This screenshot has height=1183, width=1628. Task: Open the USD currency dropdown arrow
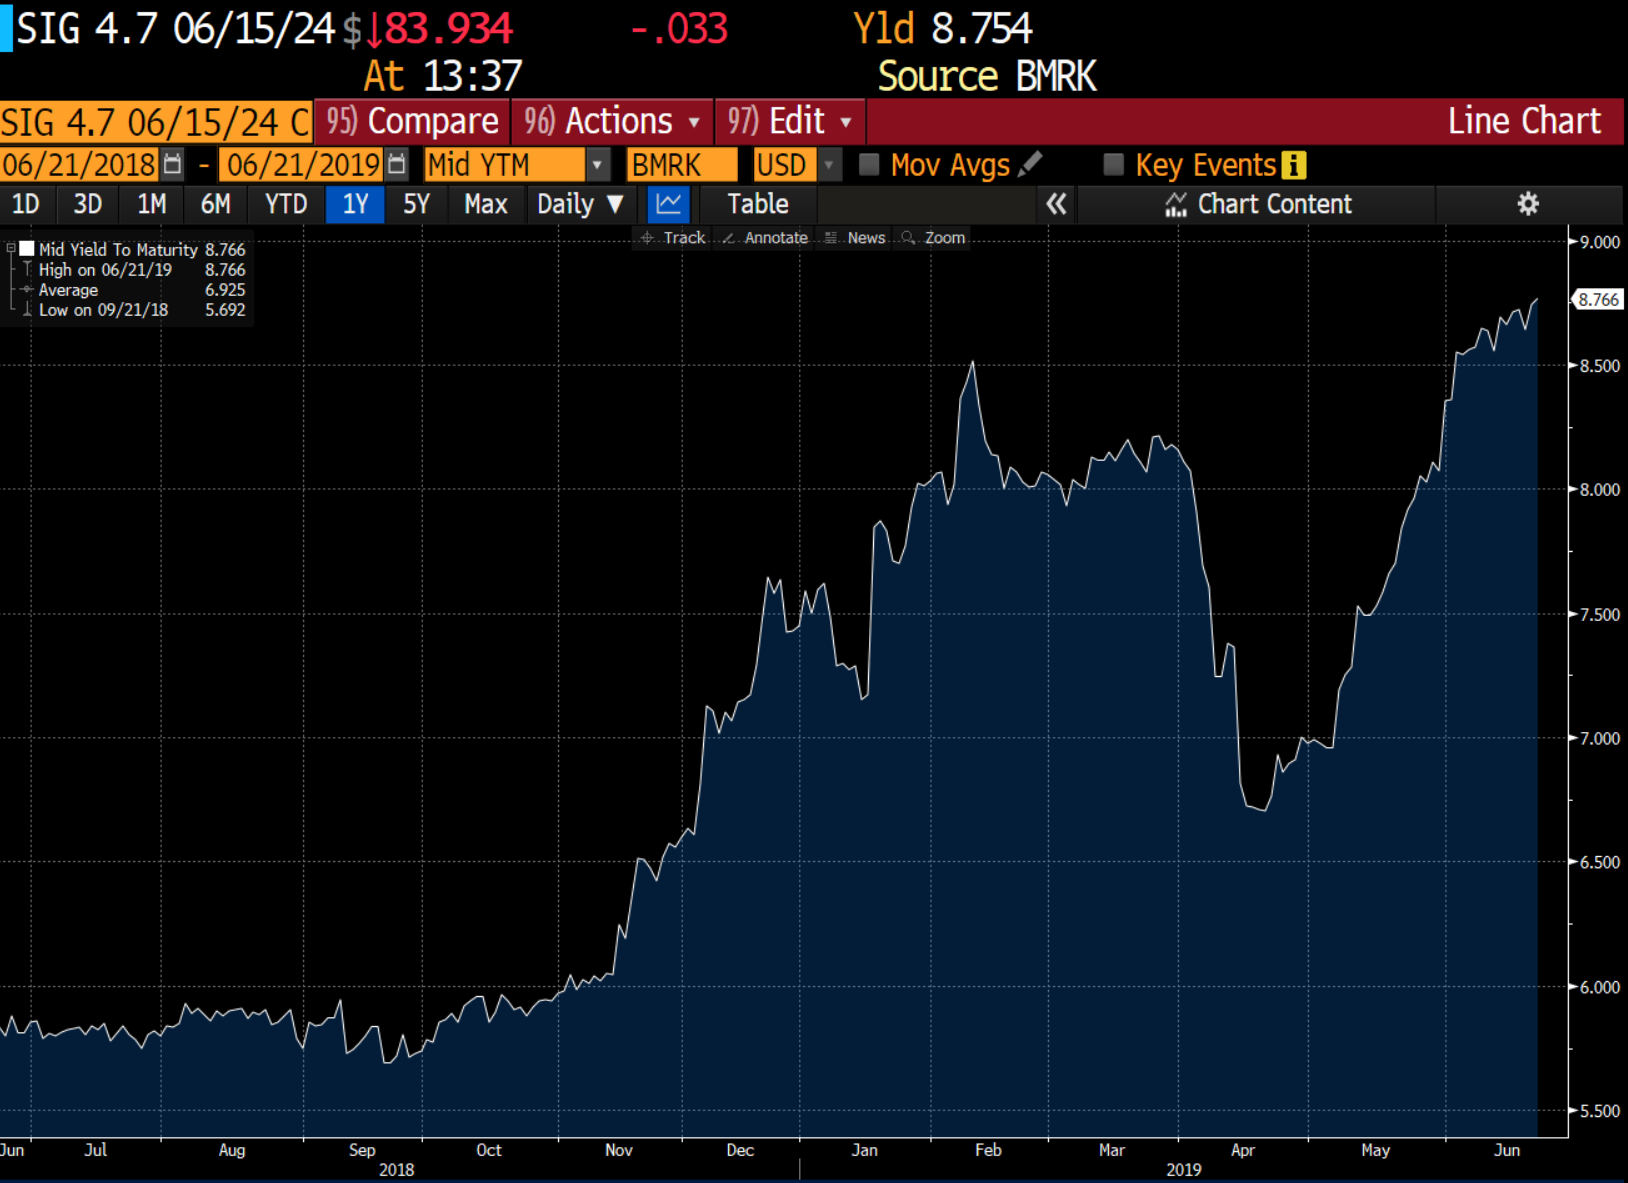click(x=829, y=165)
